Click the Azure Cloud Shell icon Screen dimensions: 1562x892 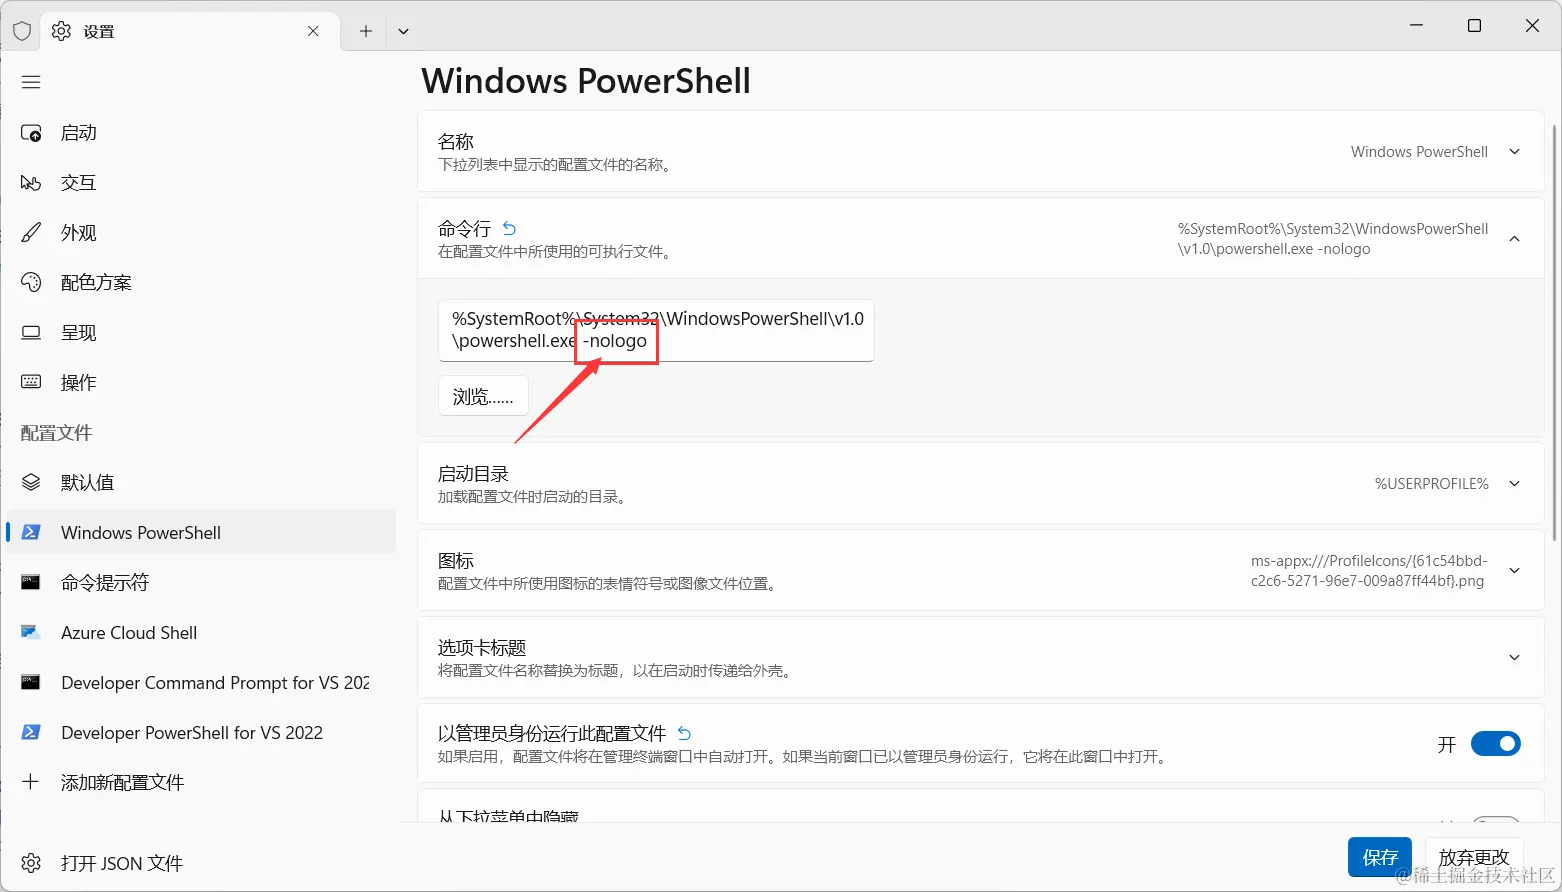click(31, 632)
